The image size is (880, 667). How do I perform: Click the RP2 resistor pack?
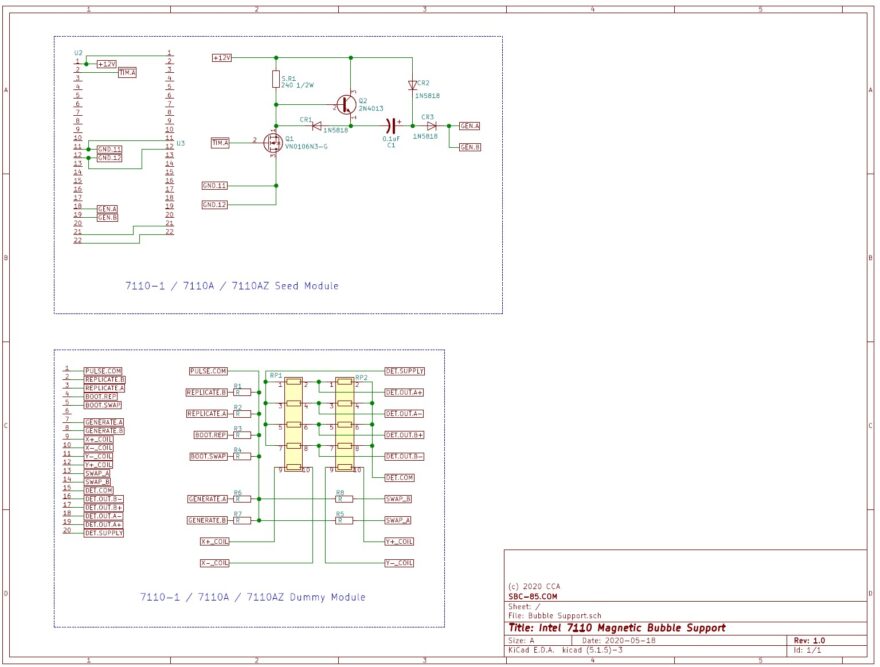tap(346, 425)
